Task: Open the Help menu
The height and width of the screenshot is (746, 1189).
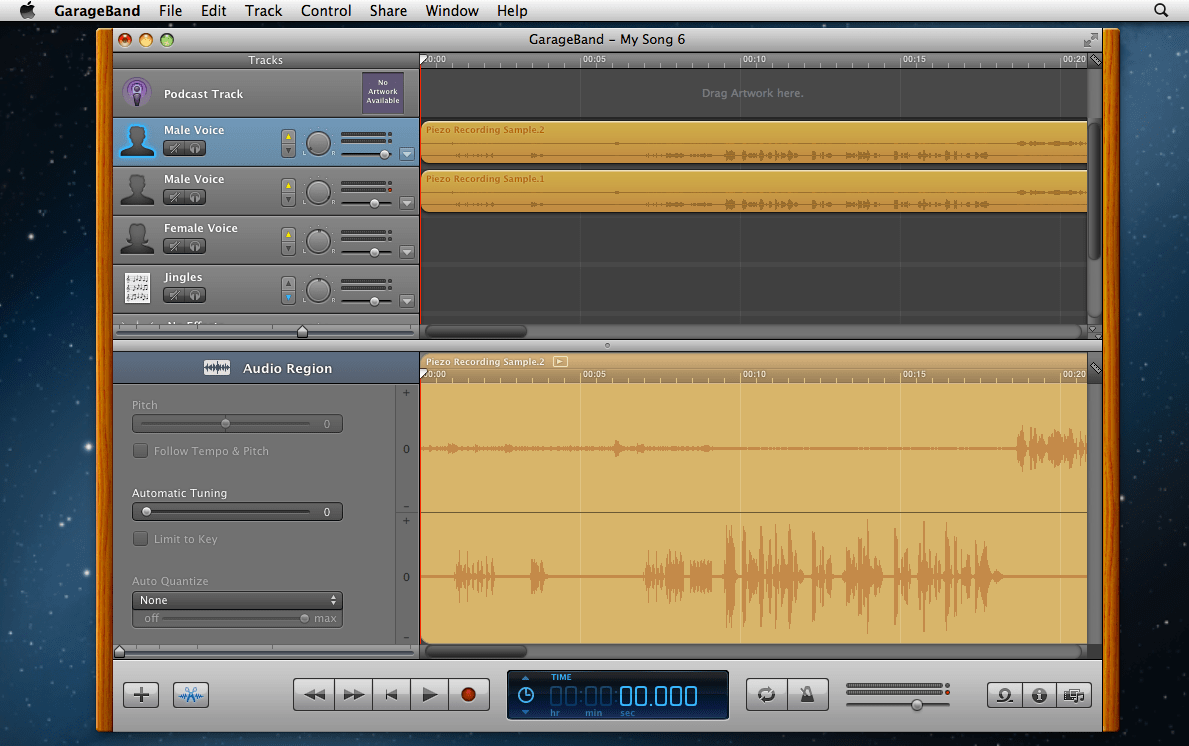Action: pyautogui.click(x=512, y=11)
